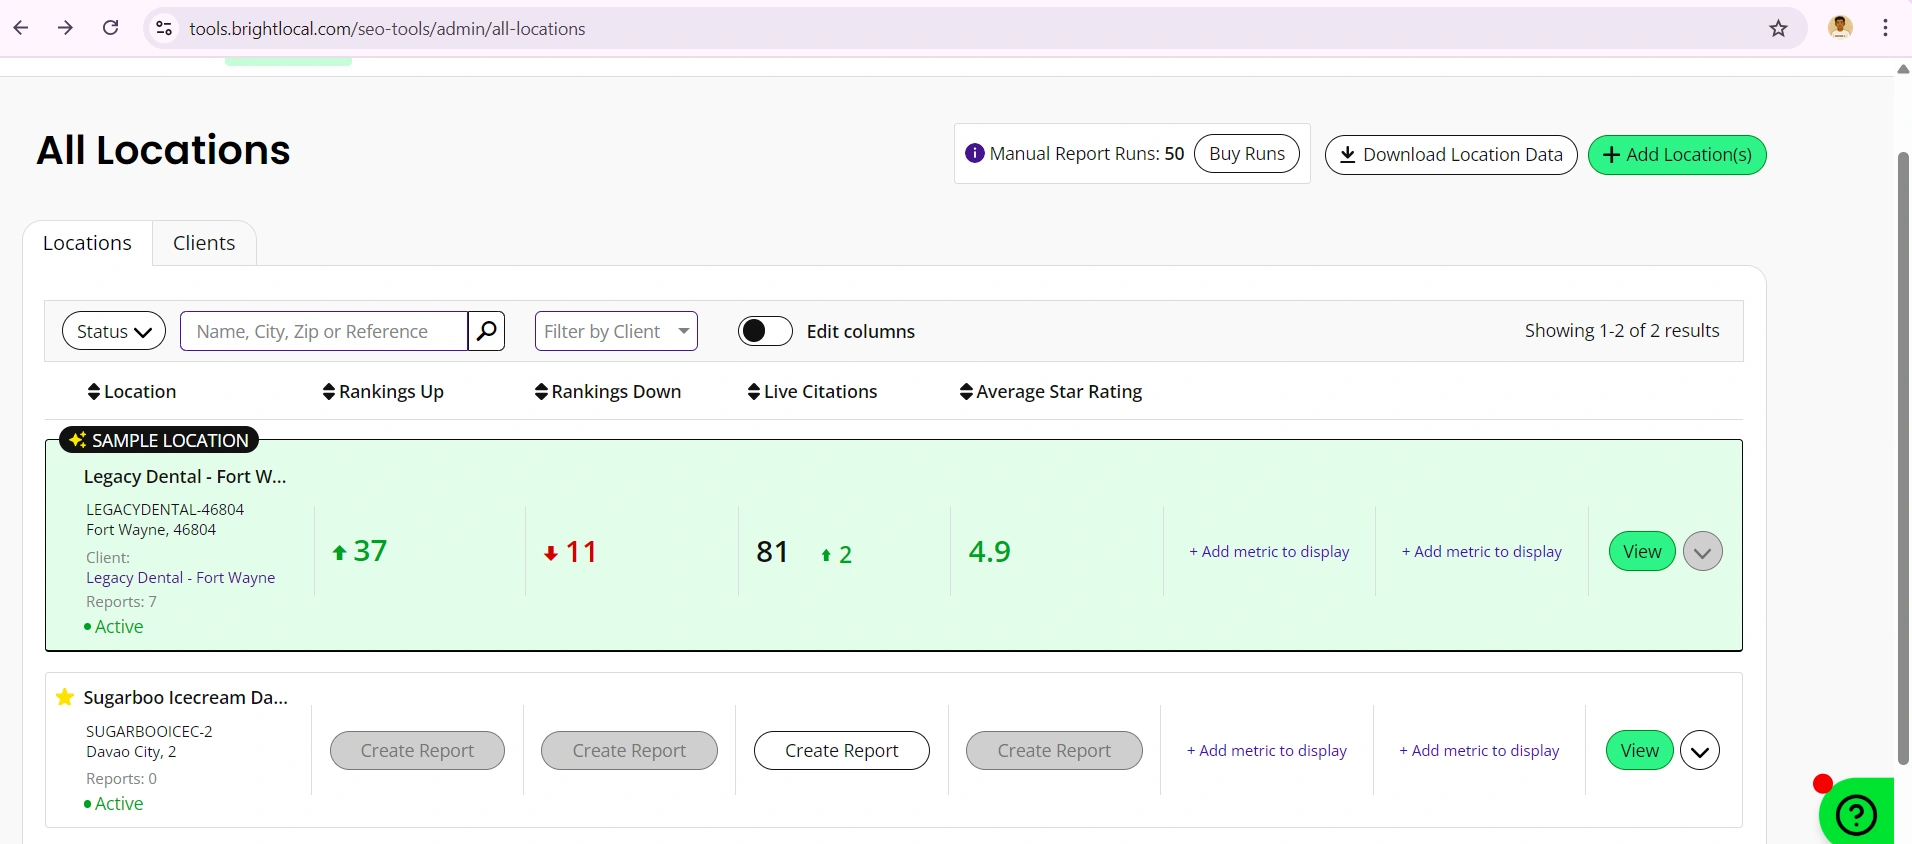This screenshot has height=844, width=1912.
Task: Click the browser address bar URL
Action: (x=388, y=29)
